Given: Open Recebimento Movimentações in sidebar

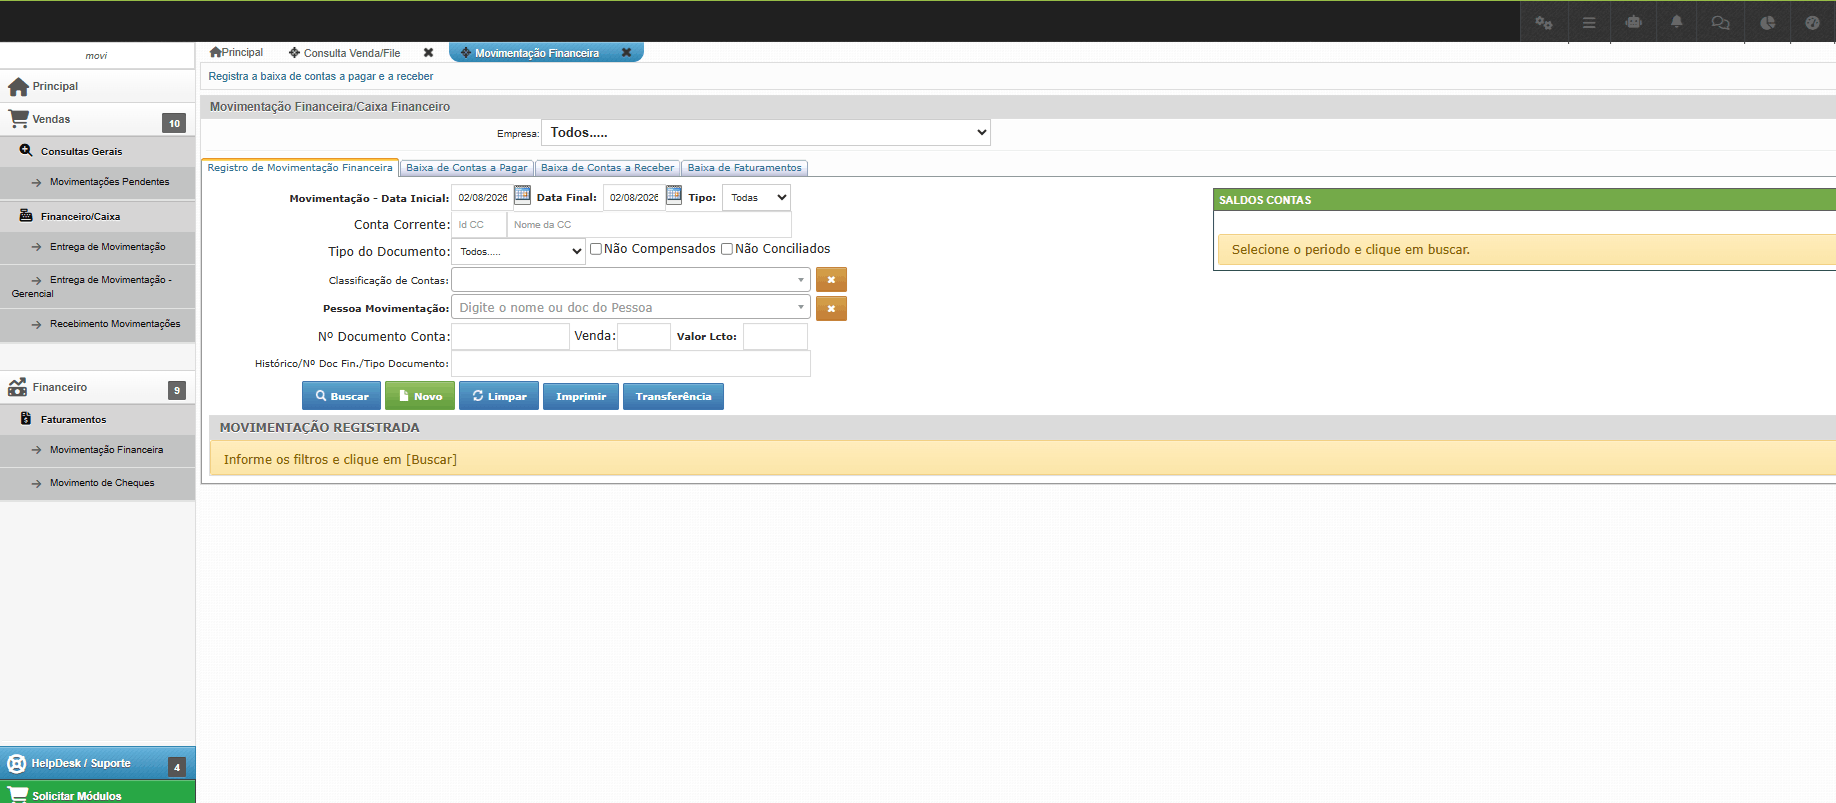Looking at the screenshot, I should click(98, 324).
